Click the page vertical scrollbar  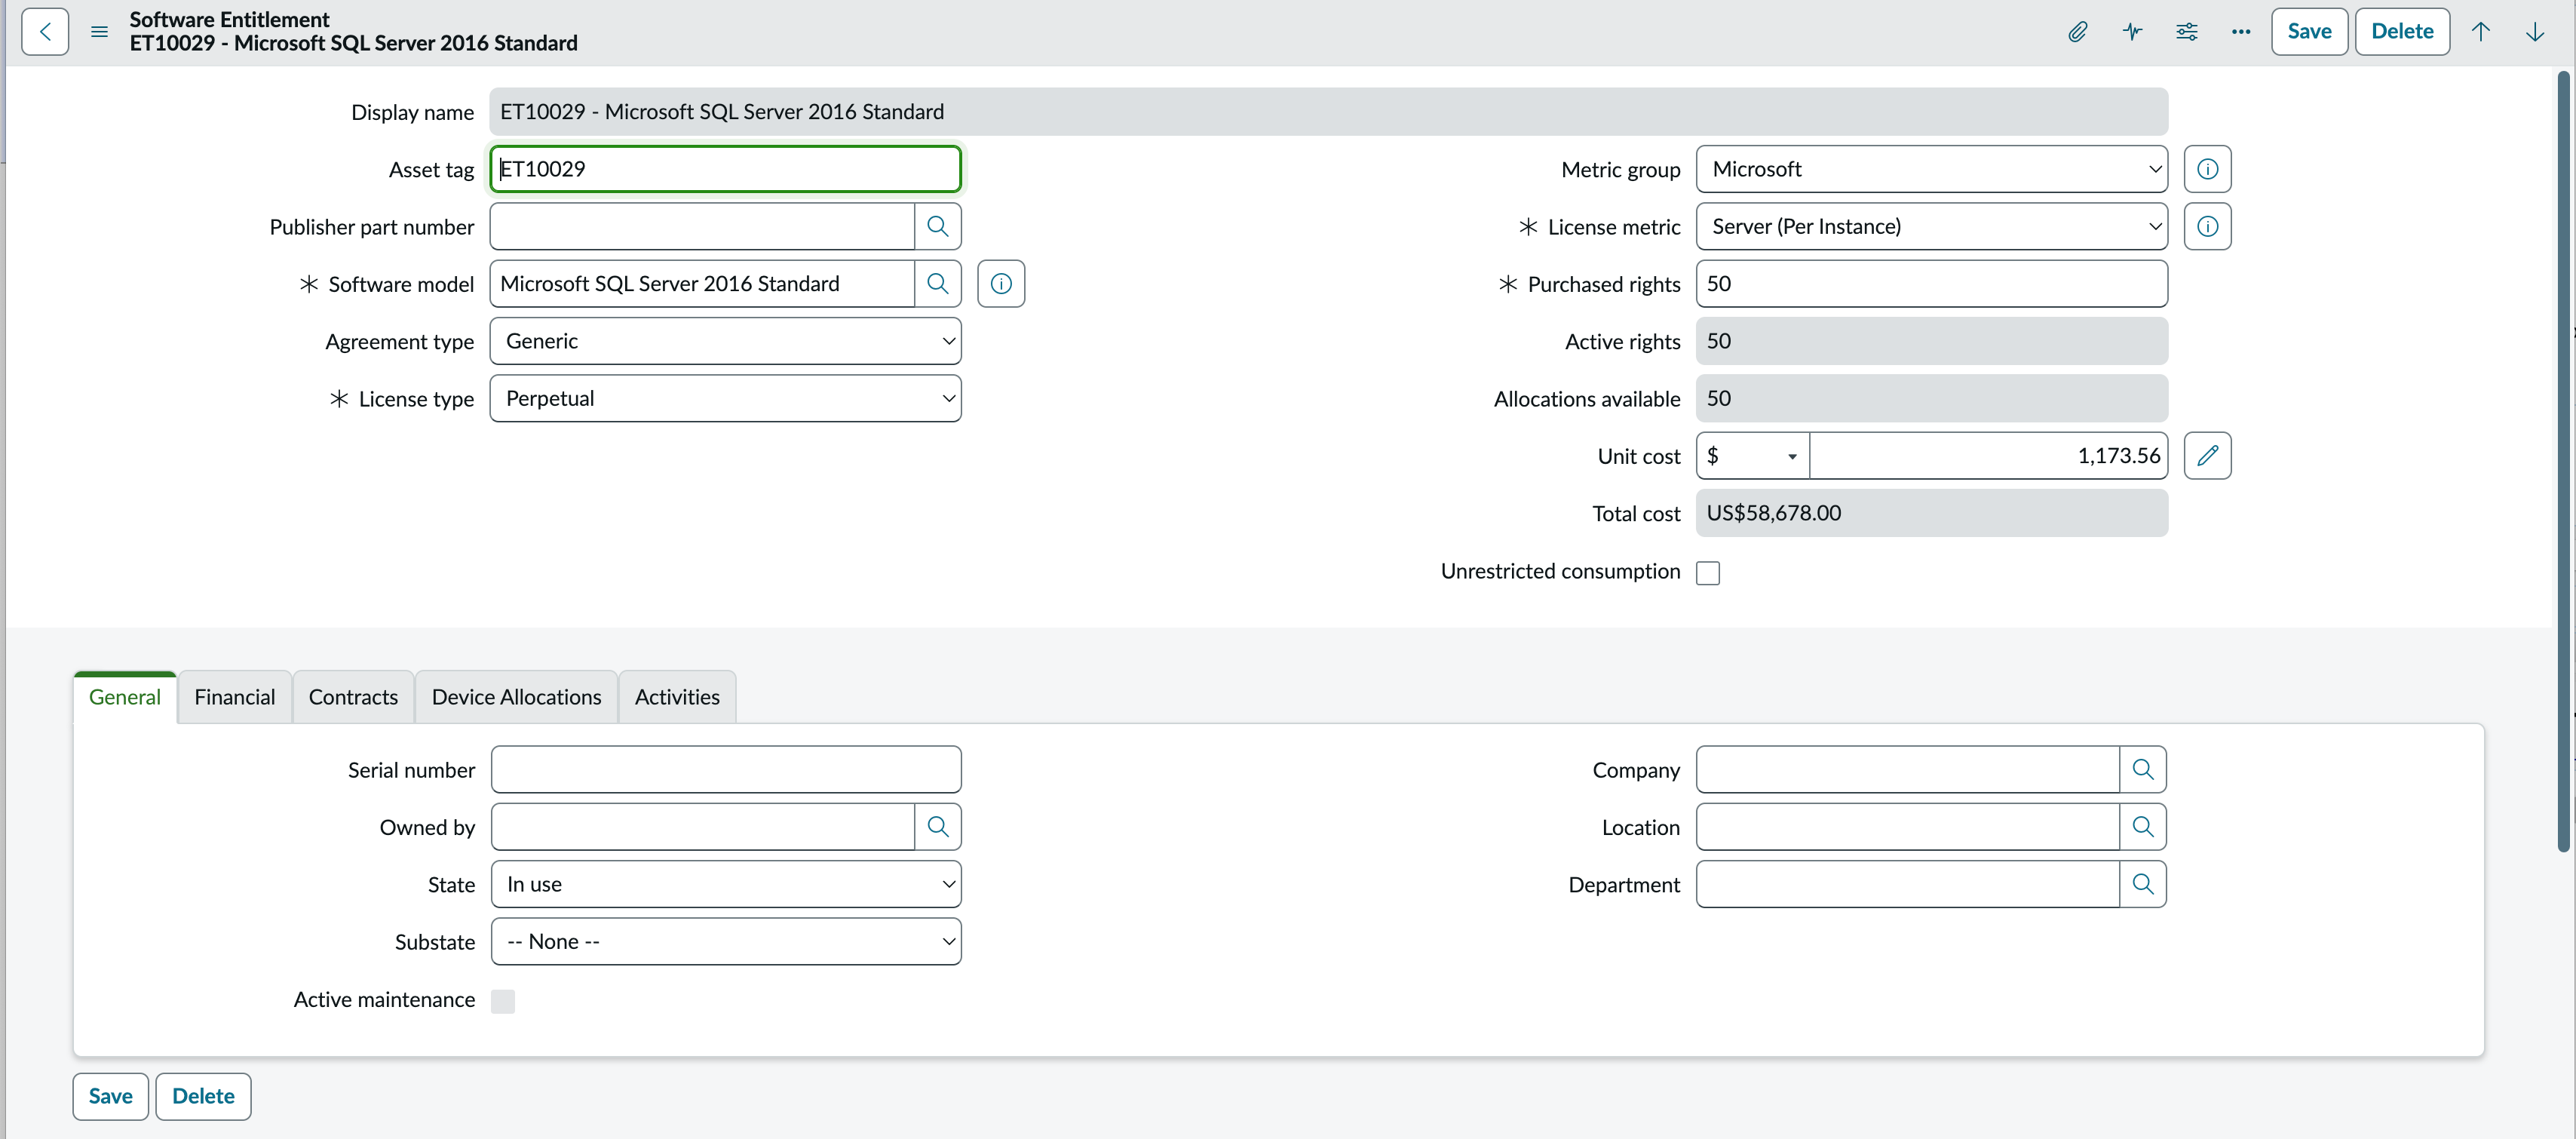pos(2563,460)
